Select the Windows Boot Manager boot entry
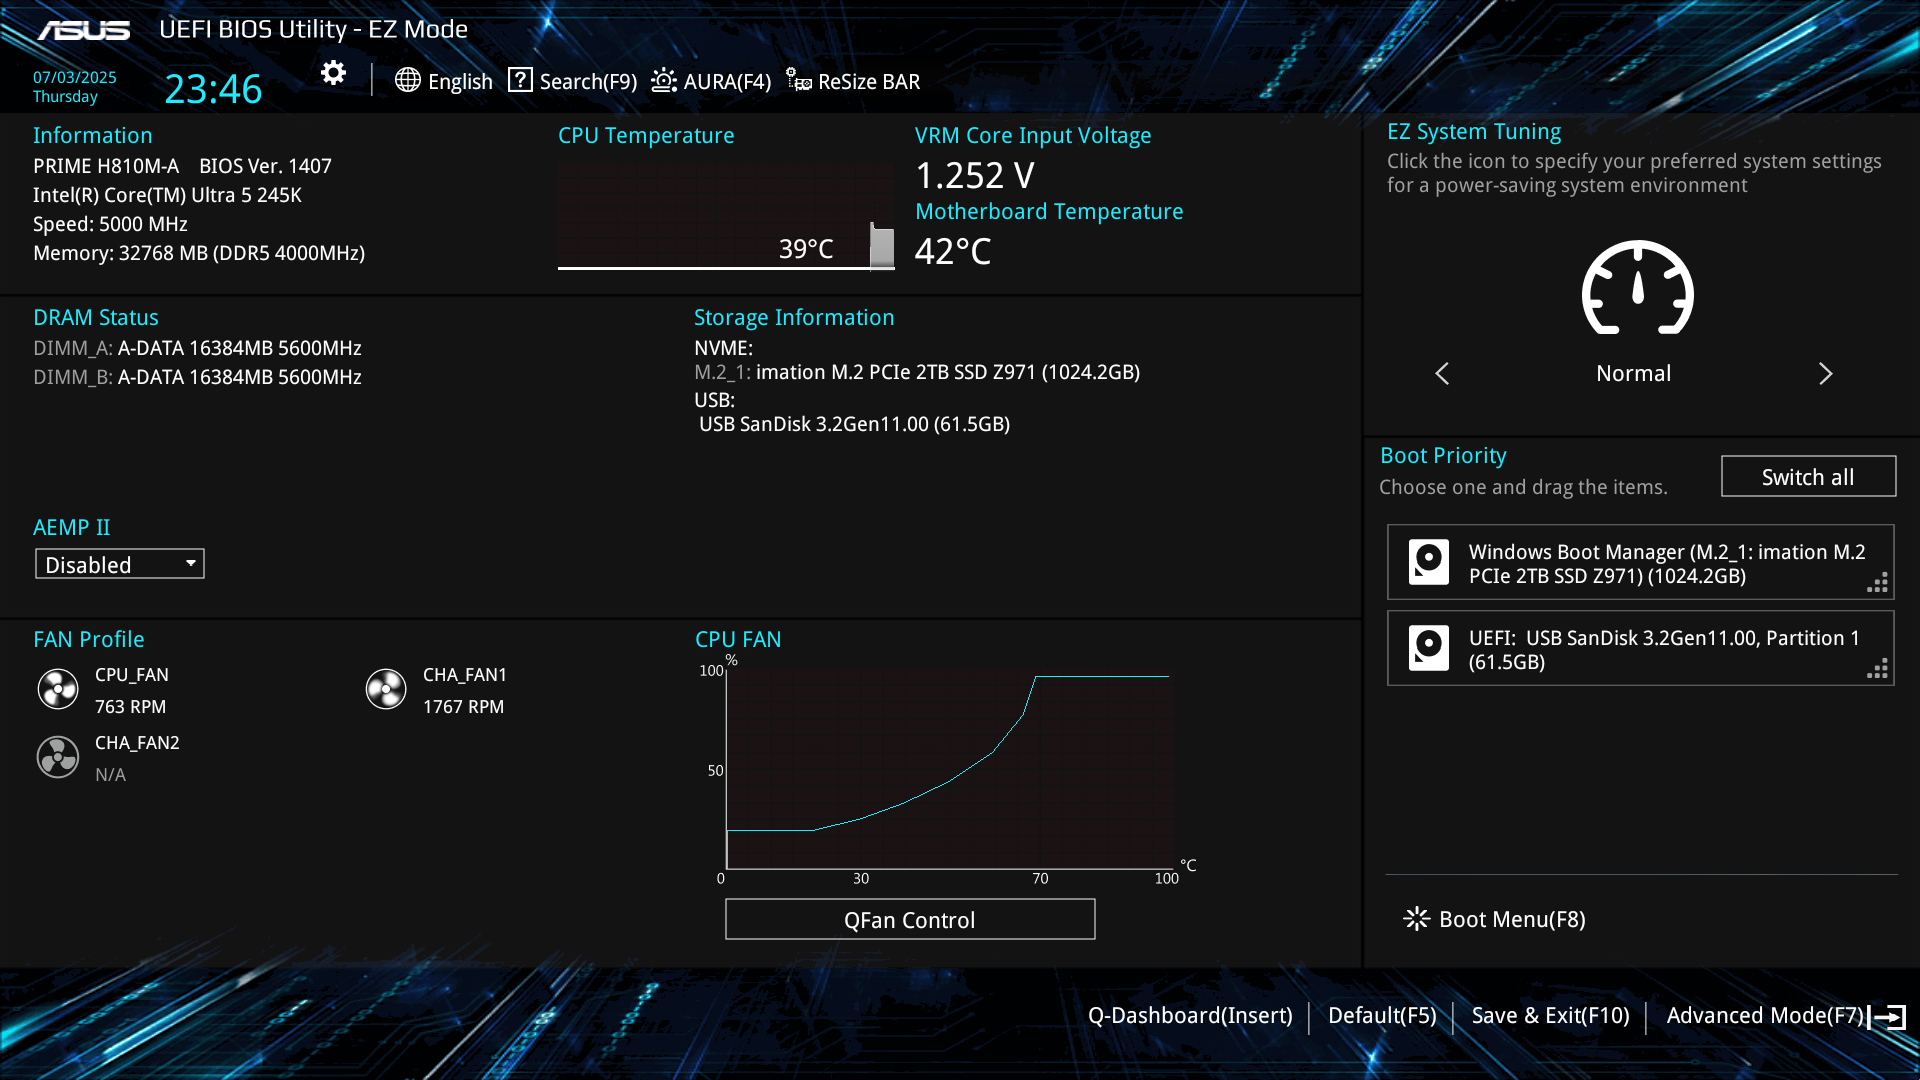The image size is (1920, 1080). (1640, 563)
